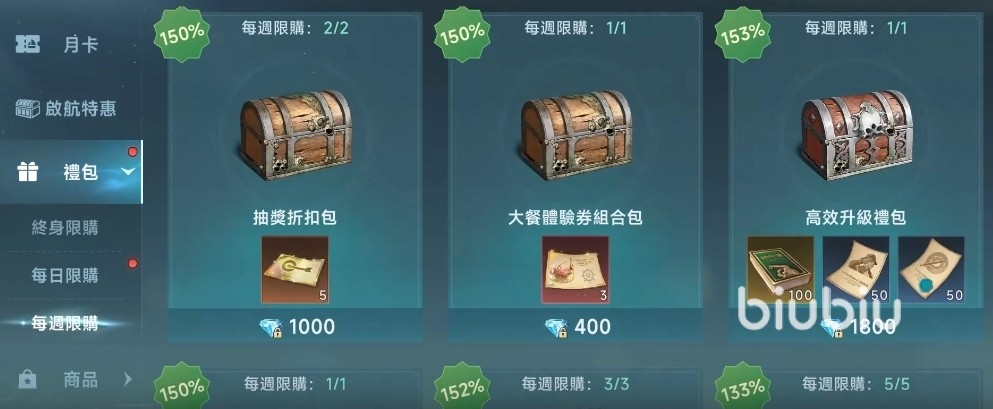
Task: Open the 月卡 ticket icon
Action: [27, 45]
